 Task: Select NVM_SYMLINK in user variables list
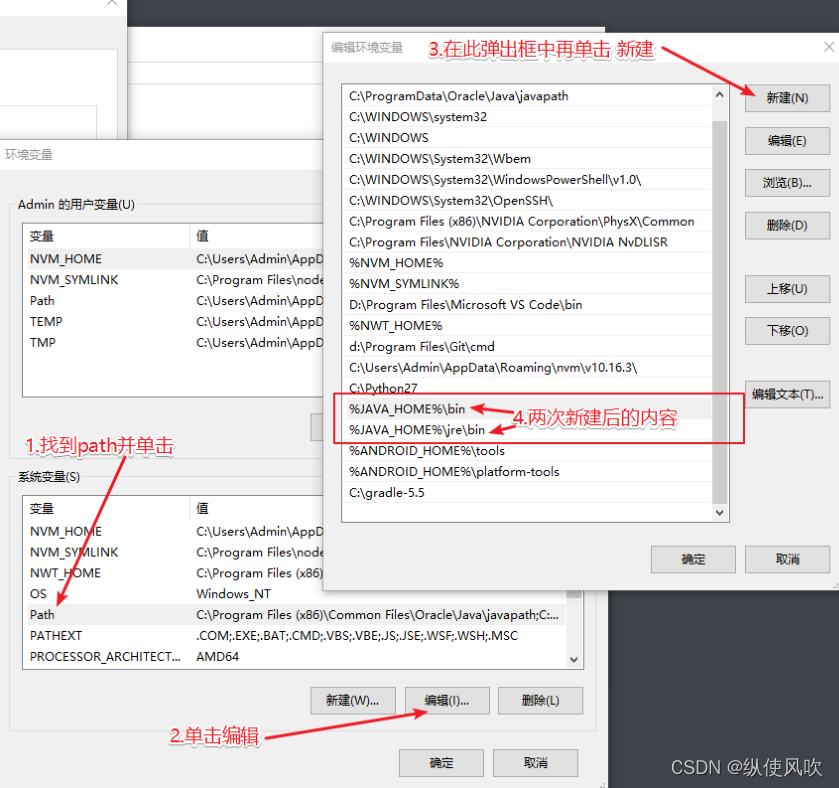[173, 280]
